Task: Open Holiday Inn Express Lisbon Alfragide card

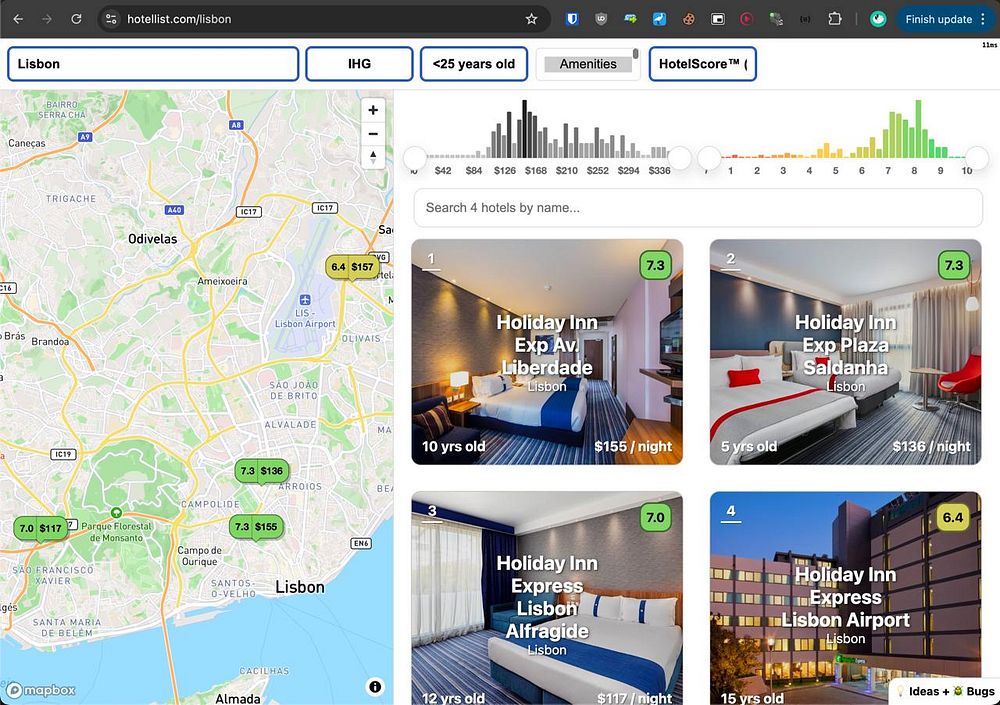Action: (x=547, y=598)
